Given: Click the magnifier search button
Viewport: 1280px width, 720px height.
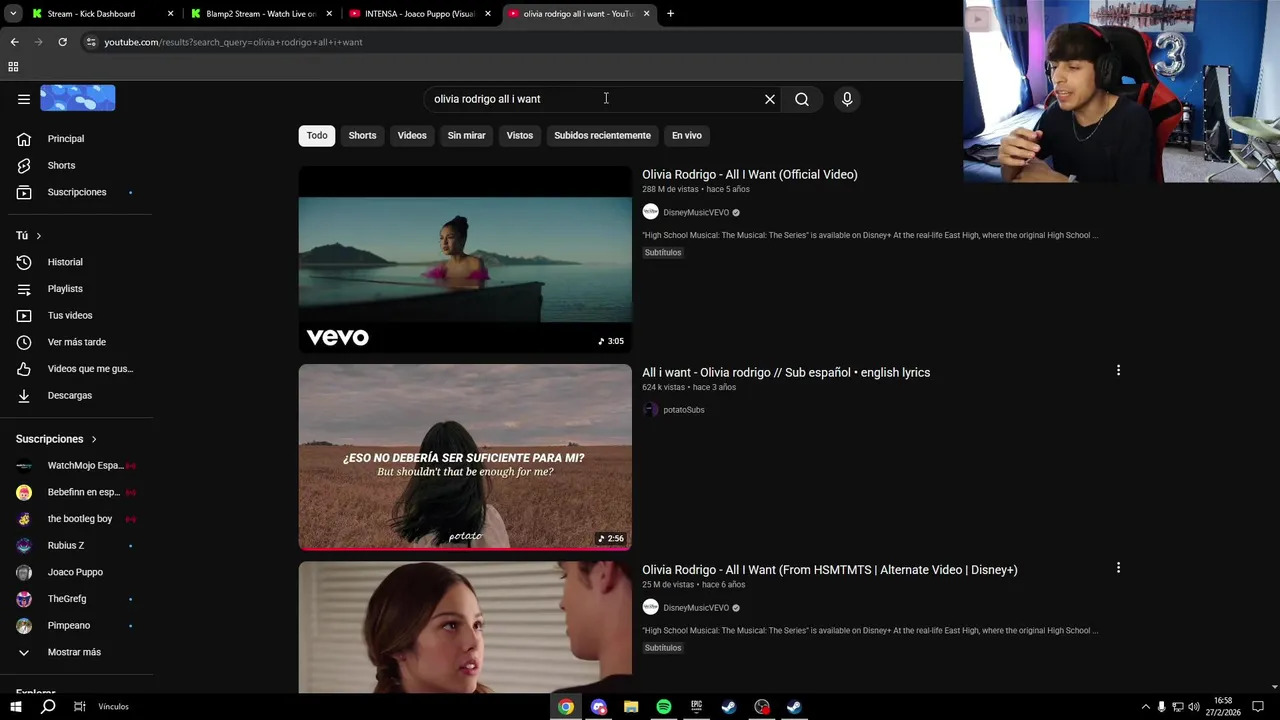Looking at the screenshot, I should click(x=802, y=99).
